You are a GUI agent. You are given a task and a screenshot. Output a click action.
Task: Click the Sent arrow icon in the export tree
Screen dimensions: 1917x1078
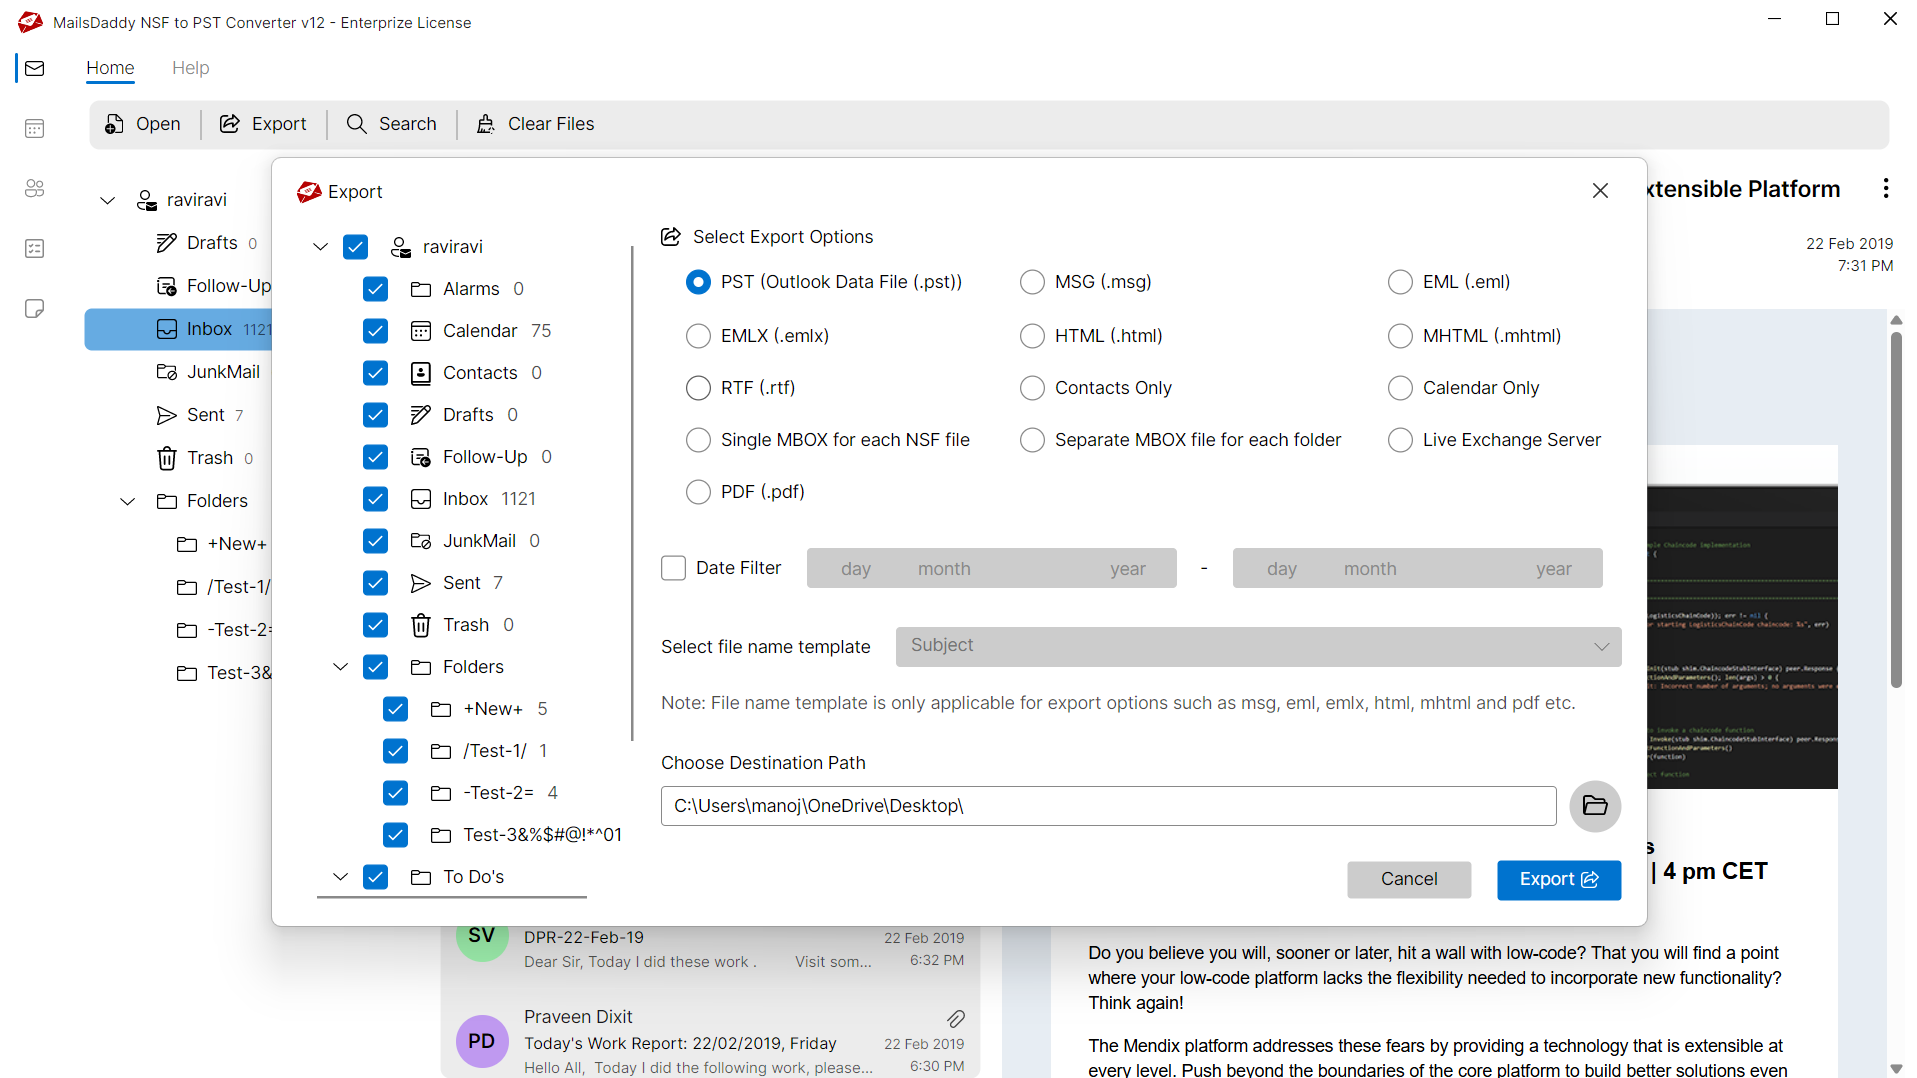coord(421,583)
